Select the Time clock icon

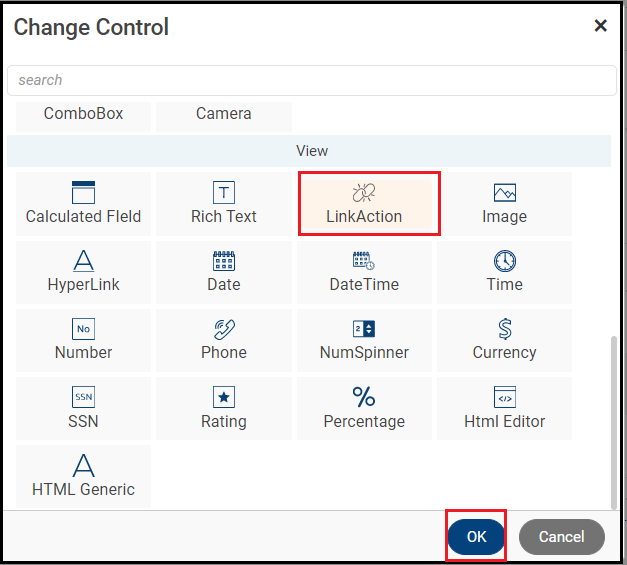tap(504, 261)
